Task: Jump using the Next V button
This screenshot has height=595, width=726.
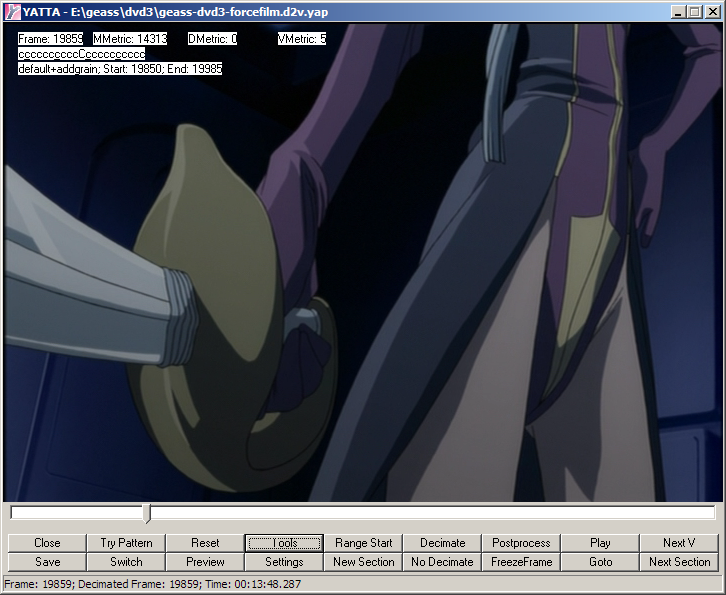Action: (x=679, y=543)
